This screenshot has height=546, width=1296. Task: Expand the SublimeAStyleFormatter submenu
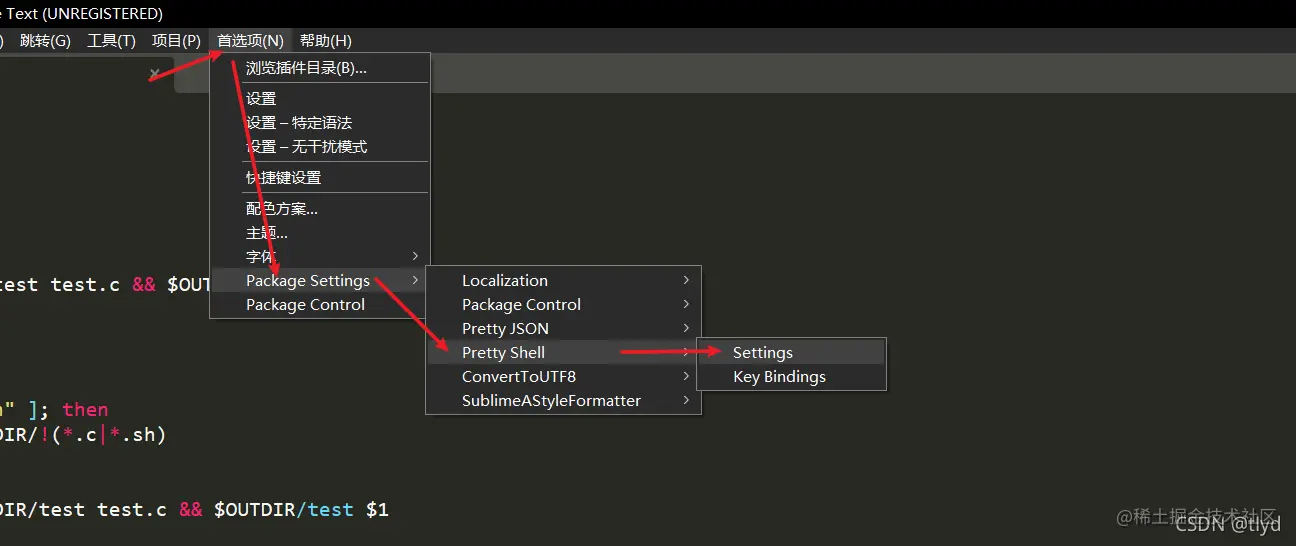(x=563, y=400)
